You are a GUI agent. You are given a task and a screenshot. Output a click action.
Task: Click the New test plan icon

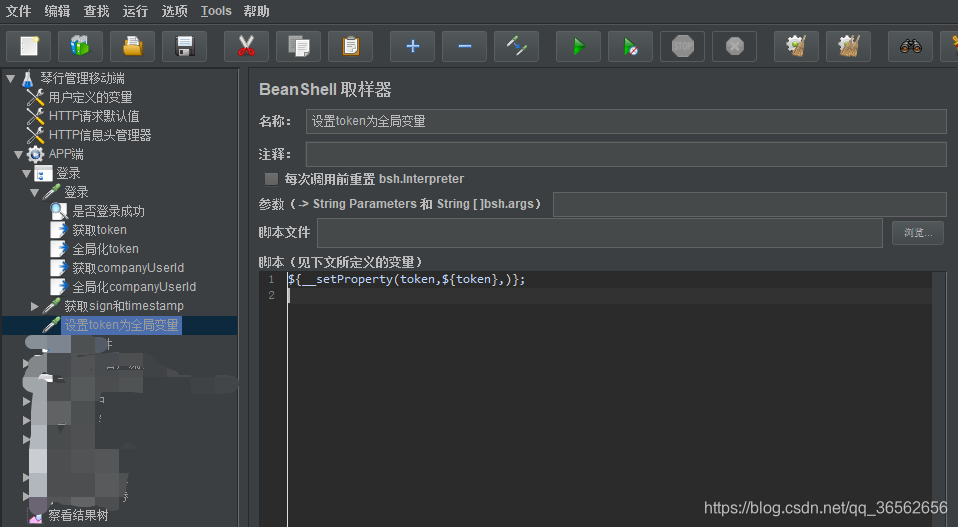[29, 46]
